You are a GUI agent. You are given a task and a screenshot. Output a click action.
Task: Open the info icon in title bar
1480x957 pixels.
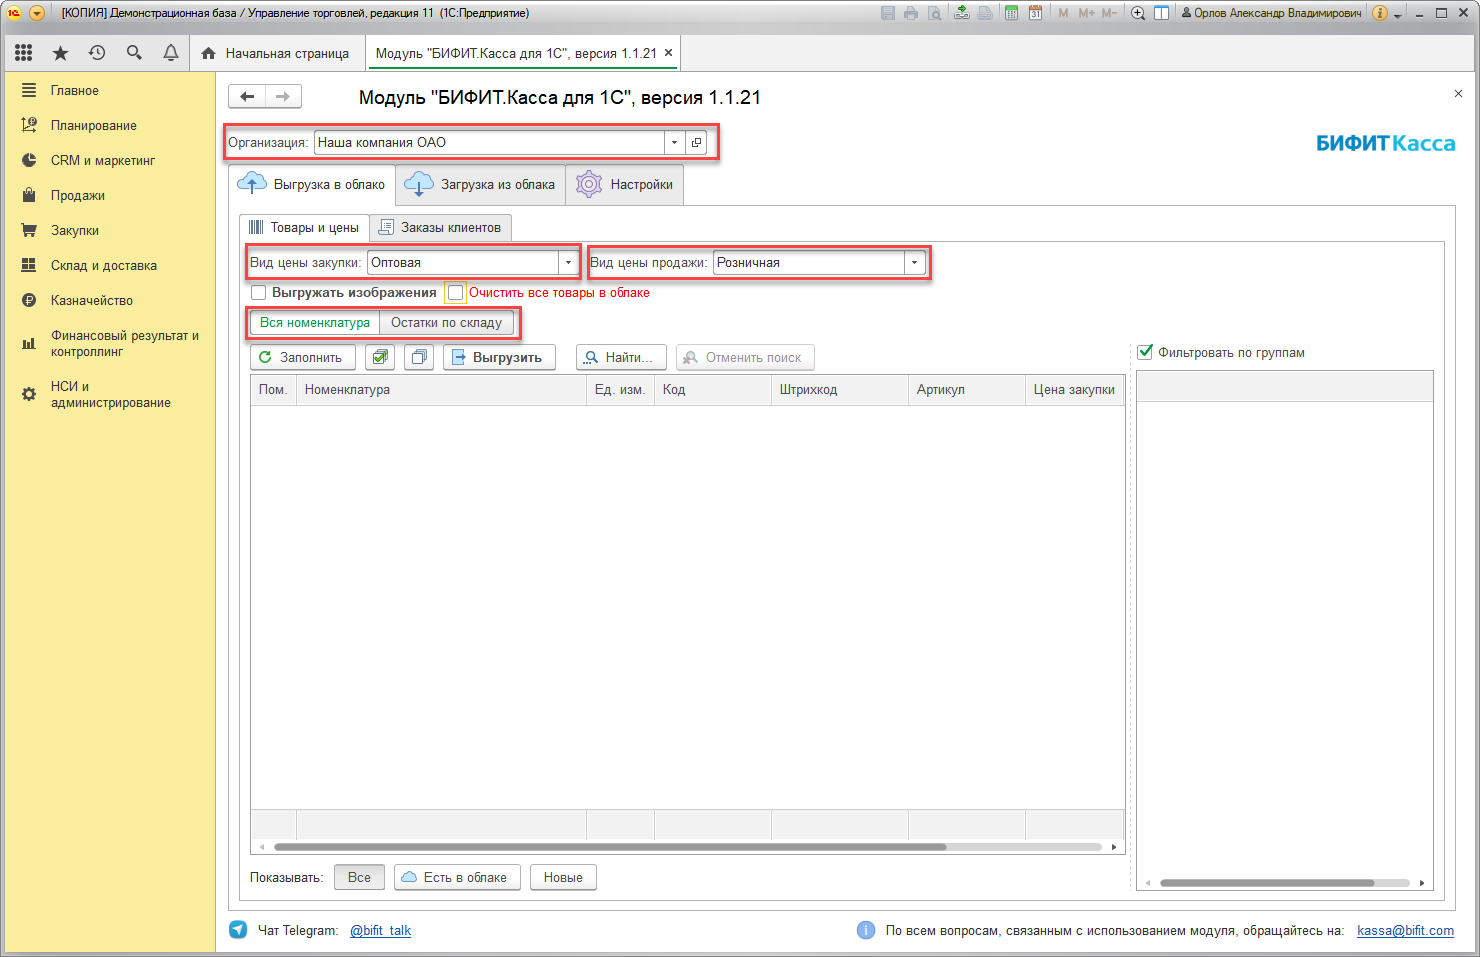tap(1380, 13)
